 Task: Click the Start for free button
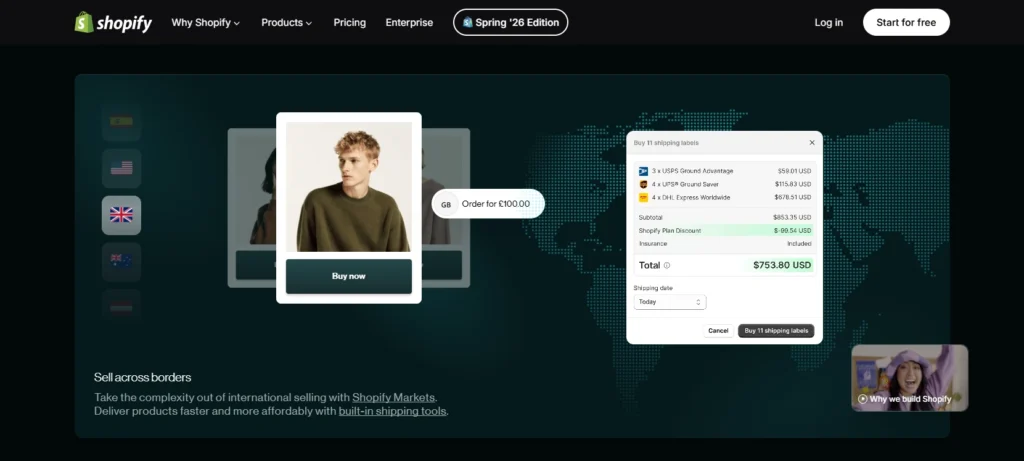[906, 22]
